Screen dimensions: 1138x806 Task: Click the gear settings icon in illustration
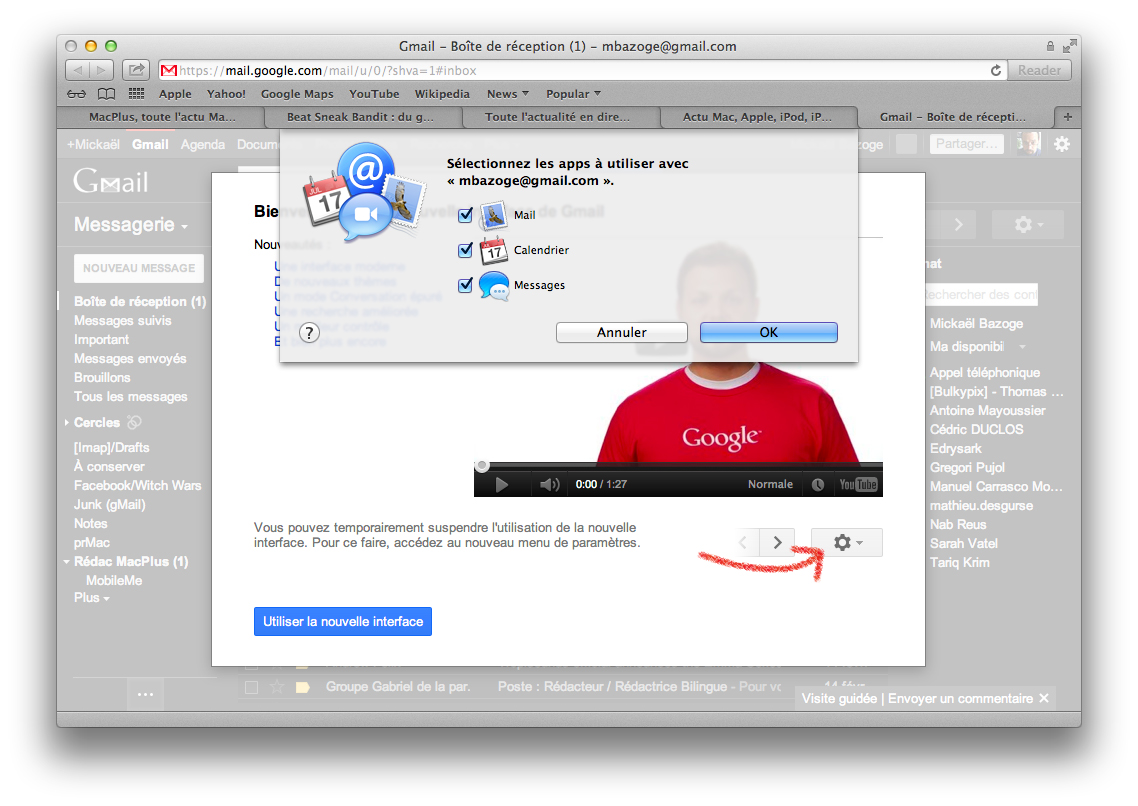(847, 543)
